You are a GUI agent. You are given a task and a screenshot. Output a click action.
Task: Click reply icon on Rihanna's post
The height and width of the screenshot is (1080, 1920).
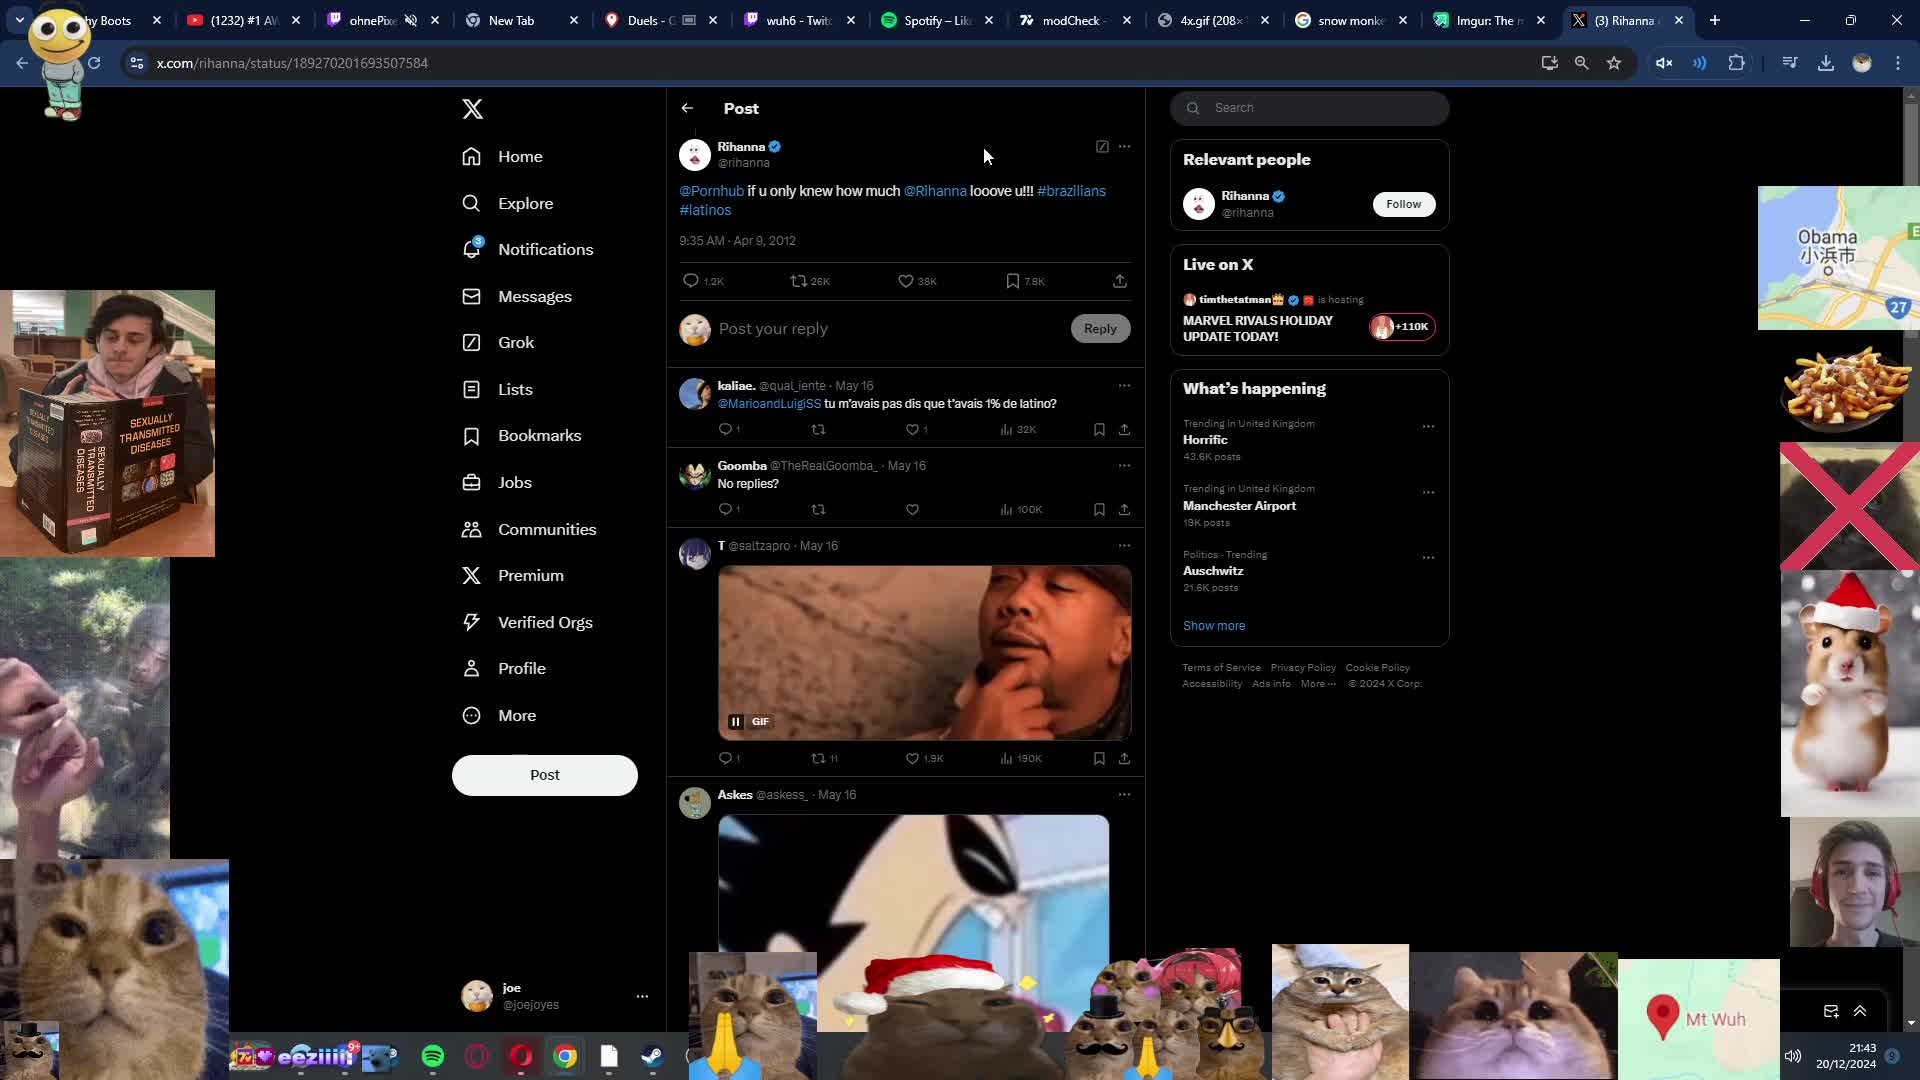pyautogui.click(x=691, y=281)
